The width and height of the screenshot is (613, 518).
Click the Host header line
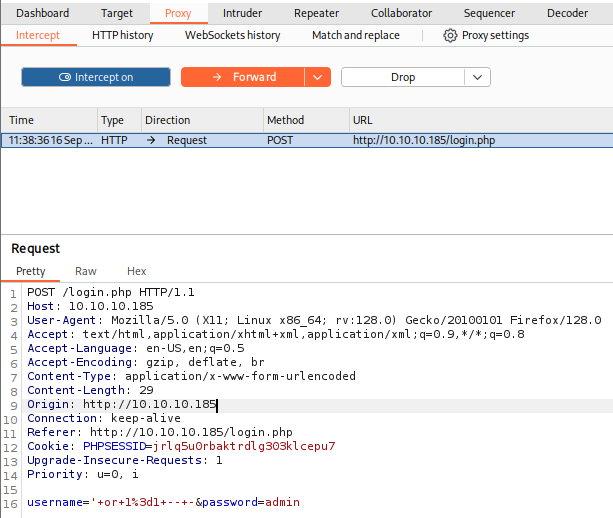click(x=90, y=306)
